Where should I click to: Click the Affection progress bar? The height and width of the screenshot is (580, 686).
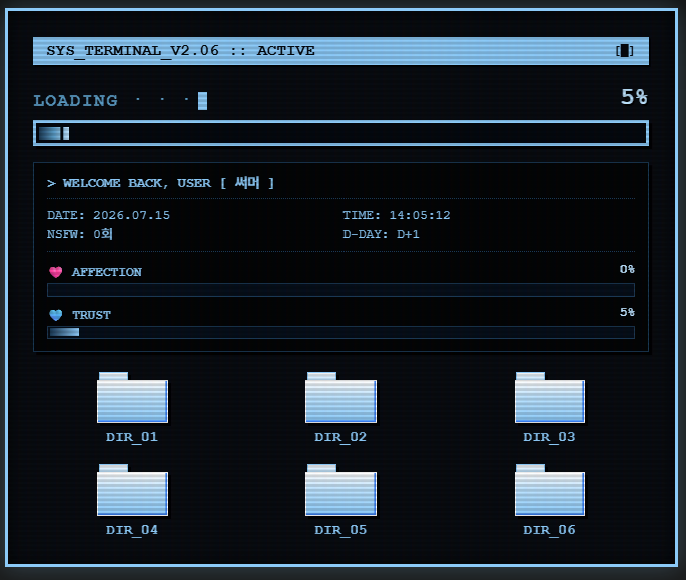coord(341,290)
